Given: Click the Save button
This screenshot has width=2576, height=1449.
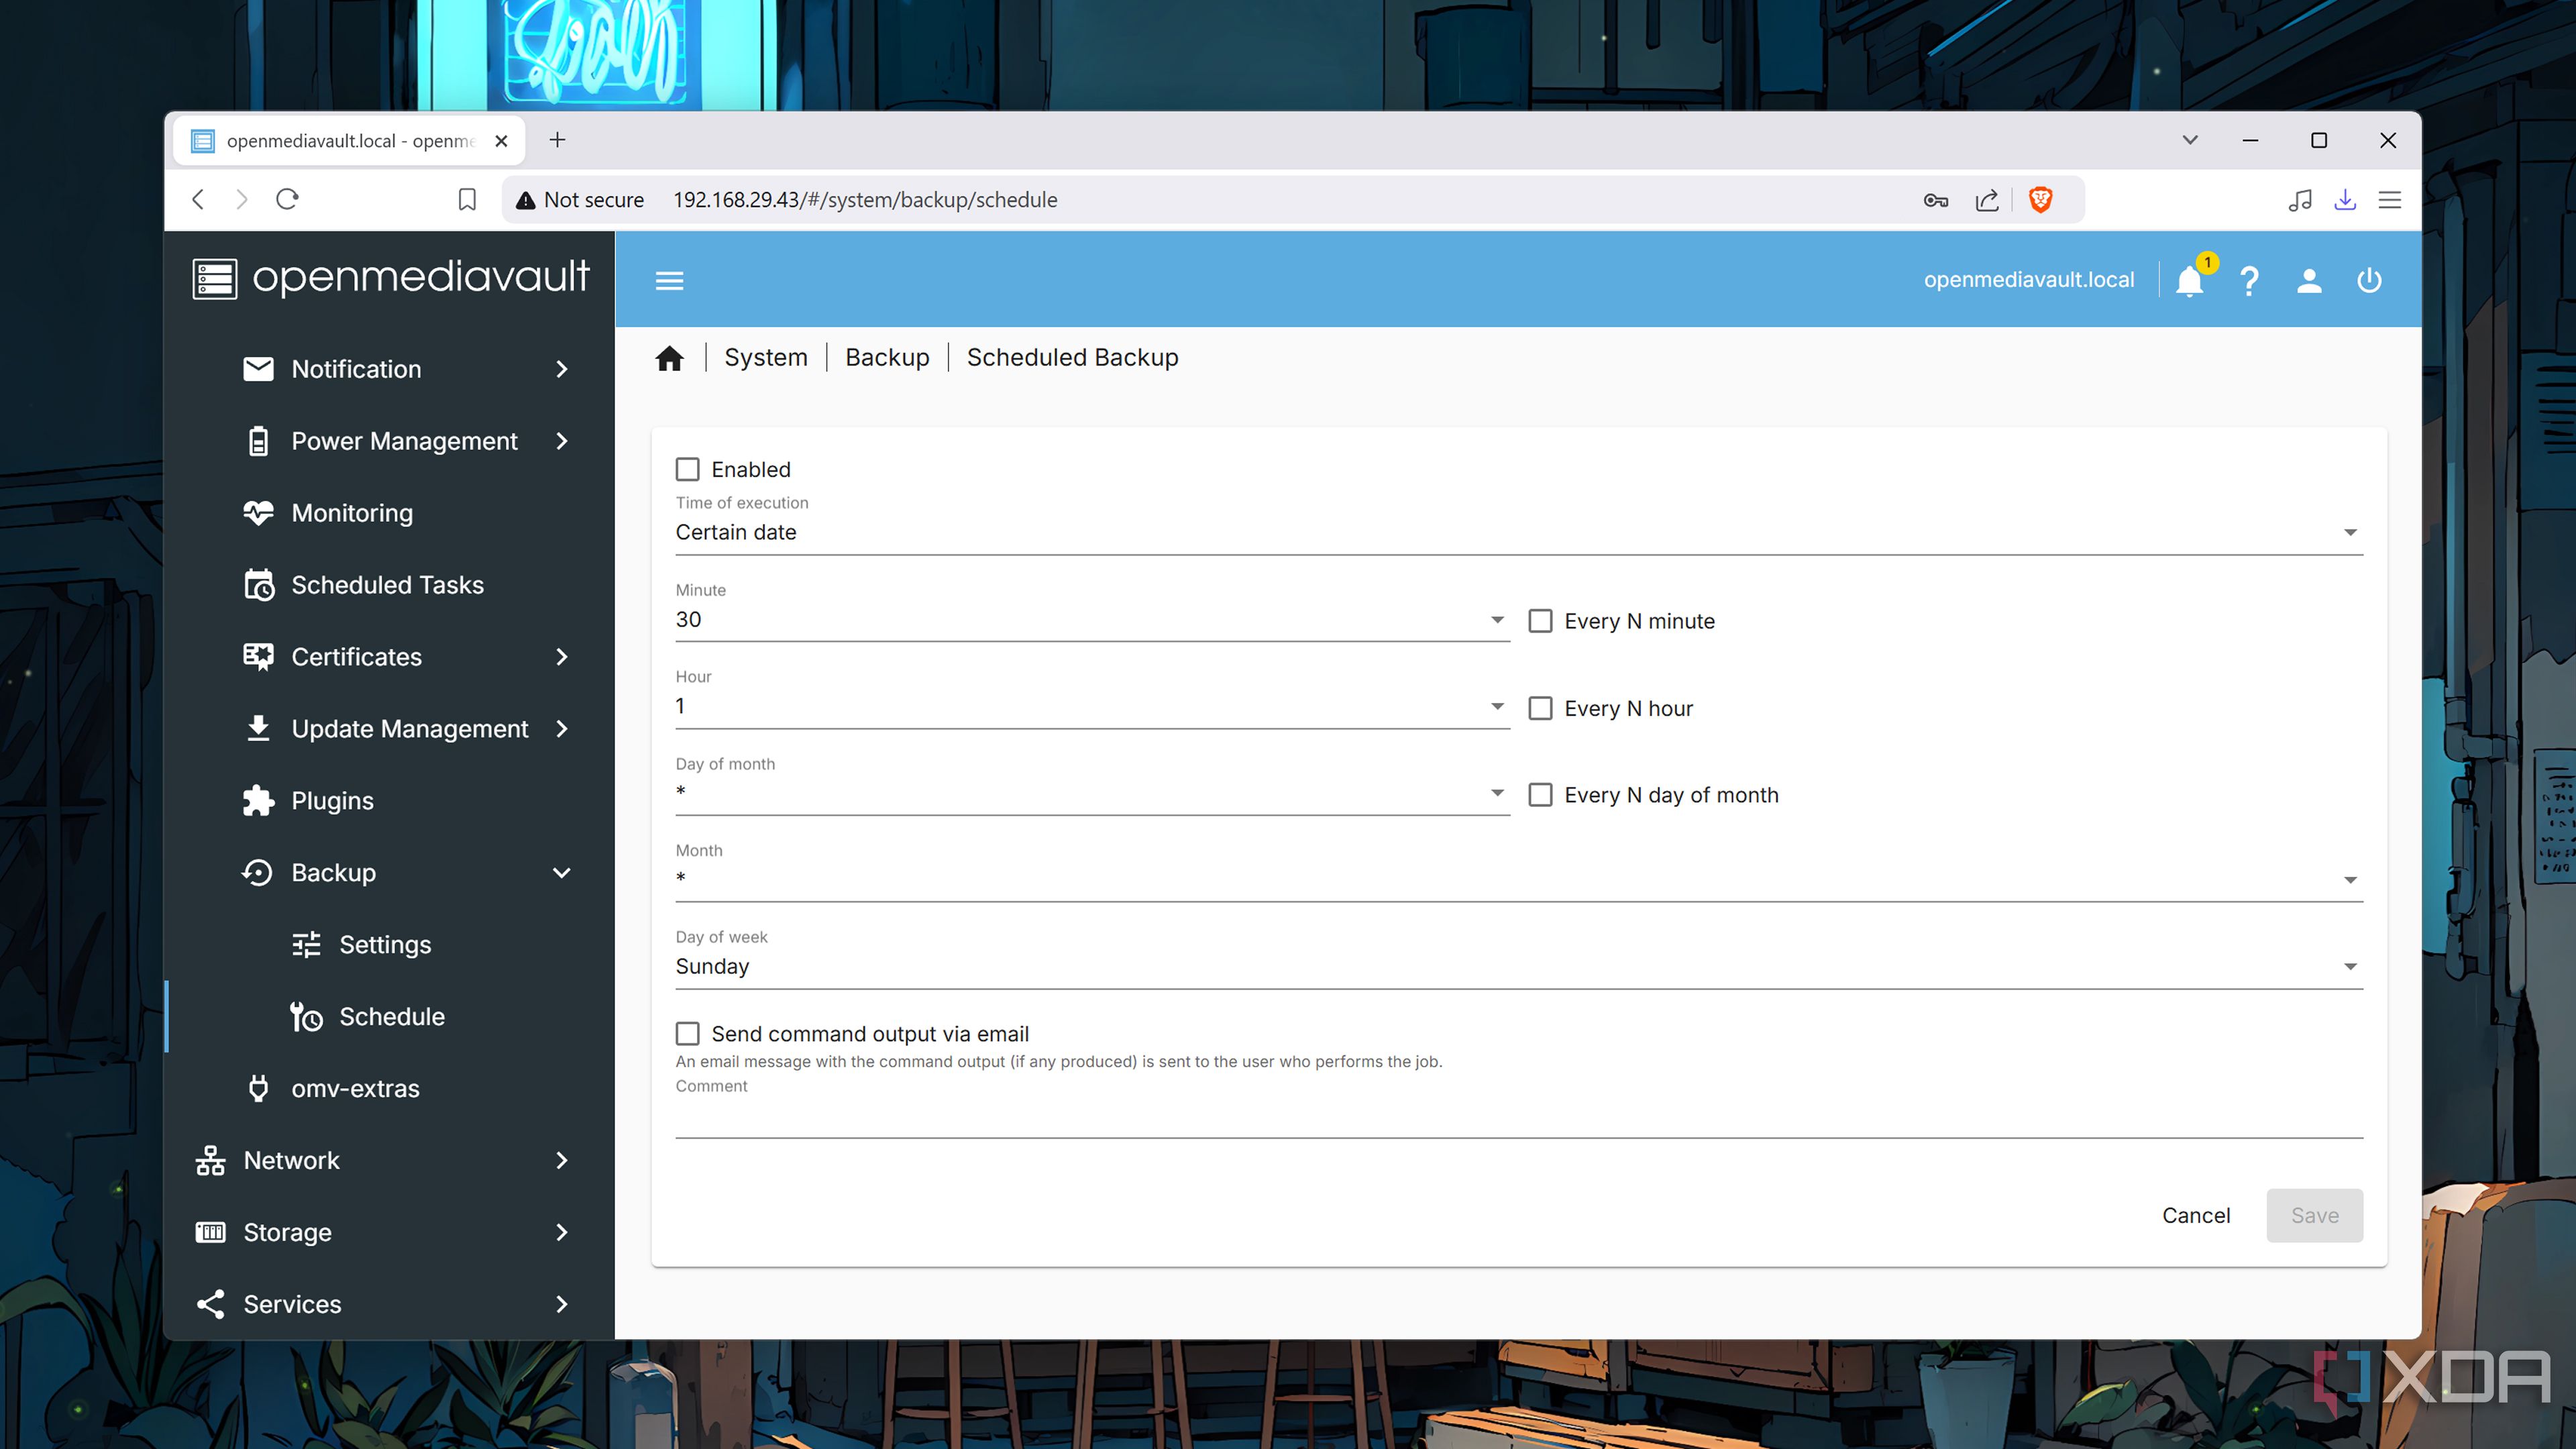Looking at the screenshot, I should click(x=2315, y=1215).
